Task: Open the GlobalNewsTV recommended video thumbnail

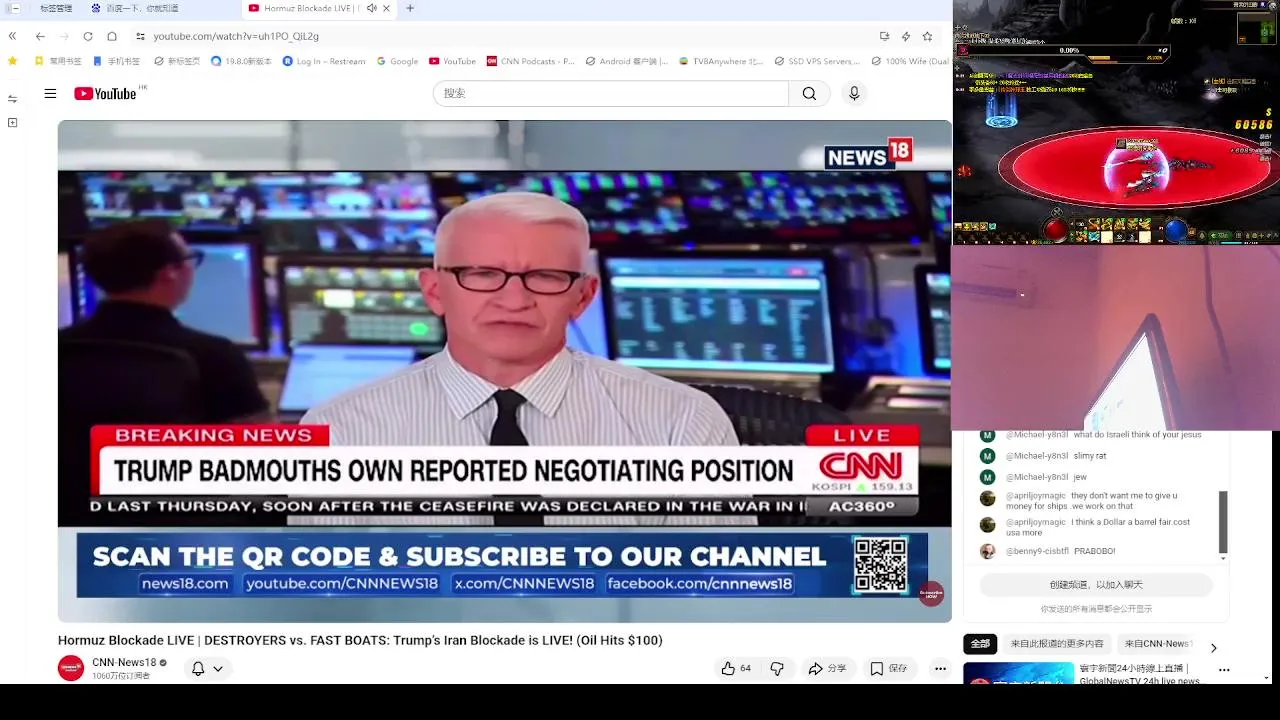Action: [1018, 673]
